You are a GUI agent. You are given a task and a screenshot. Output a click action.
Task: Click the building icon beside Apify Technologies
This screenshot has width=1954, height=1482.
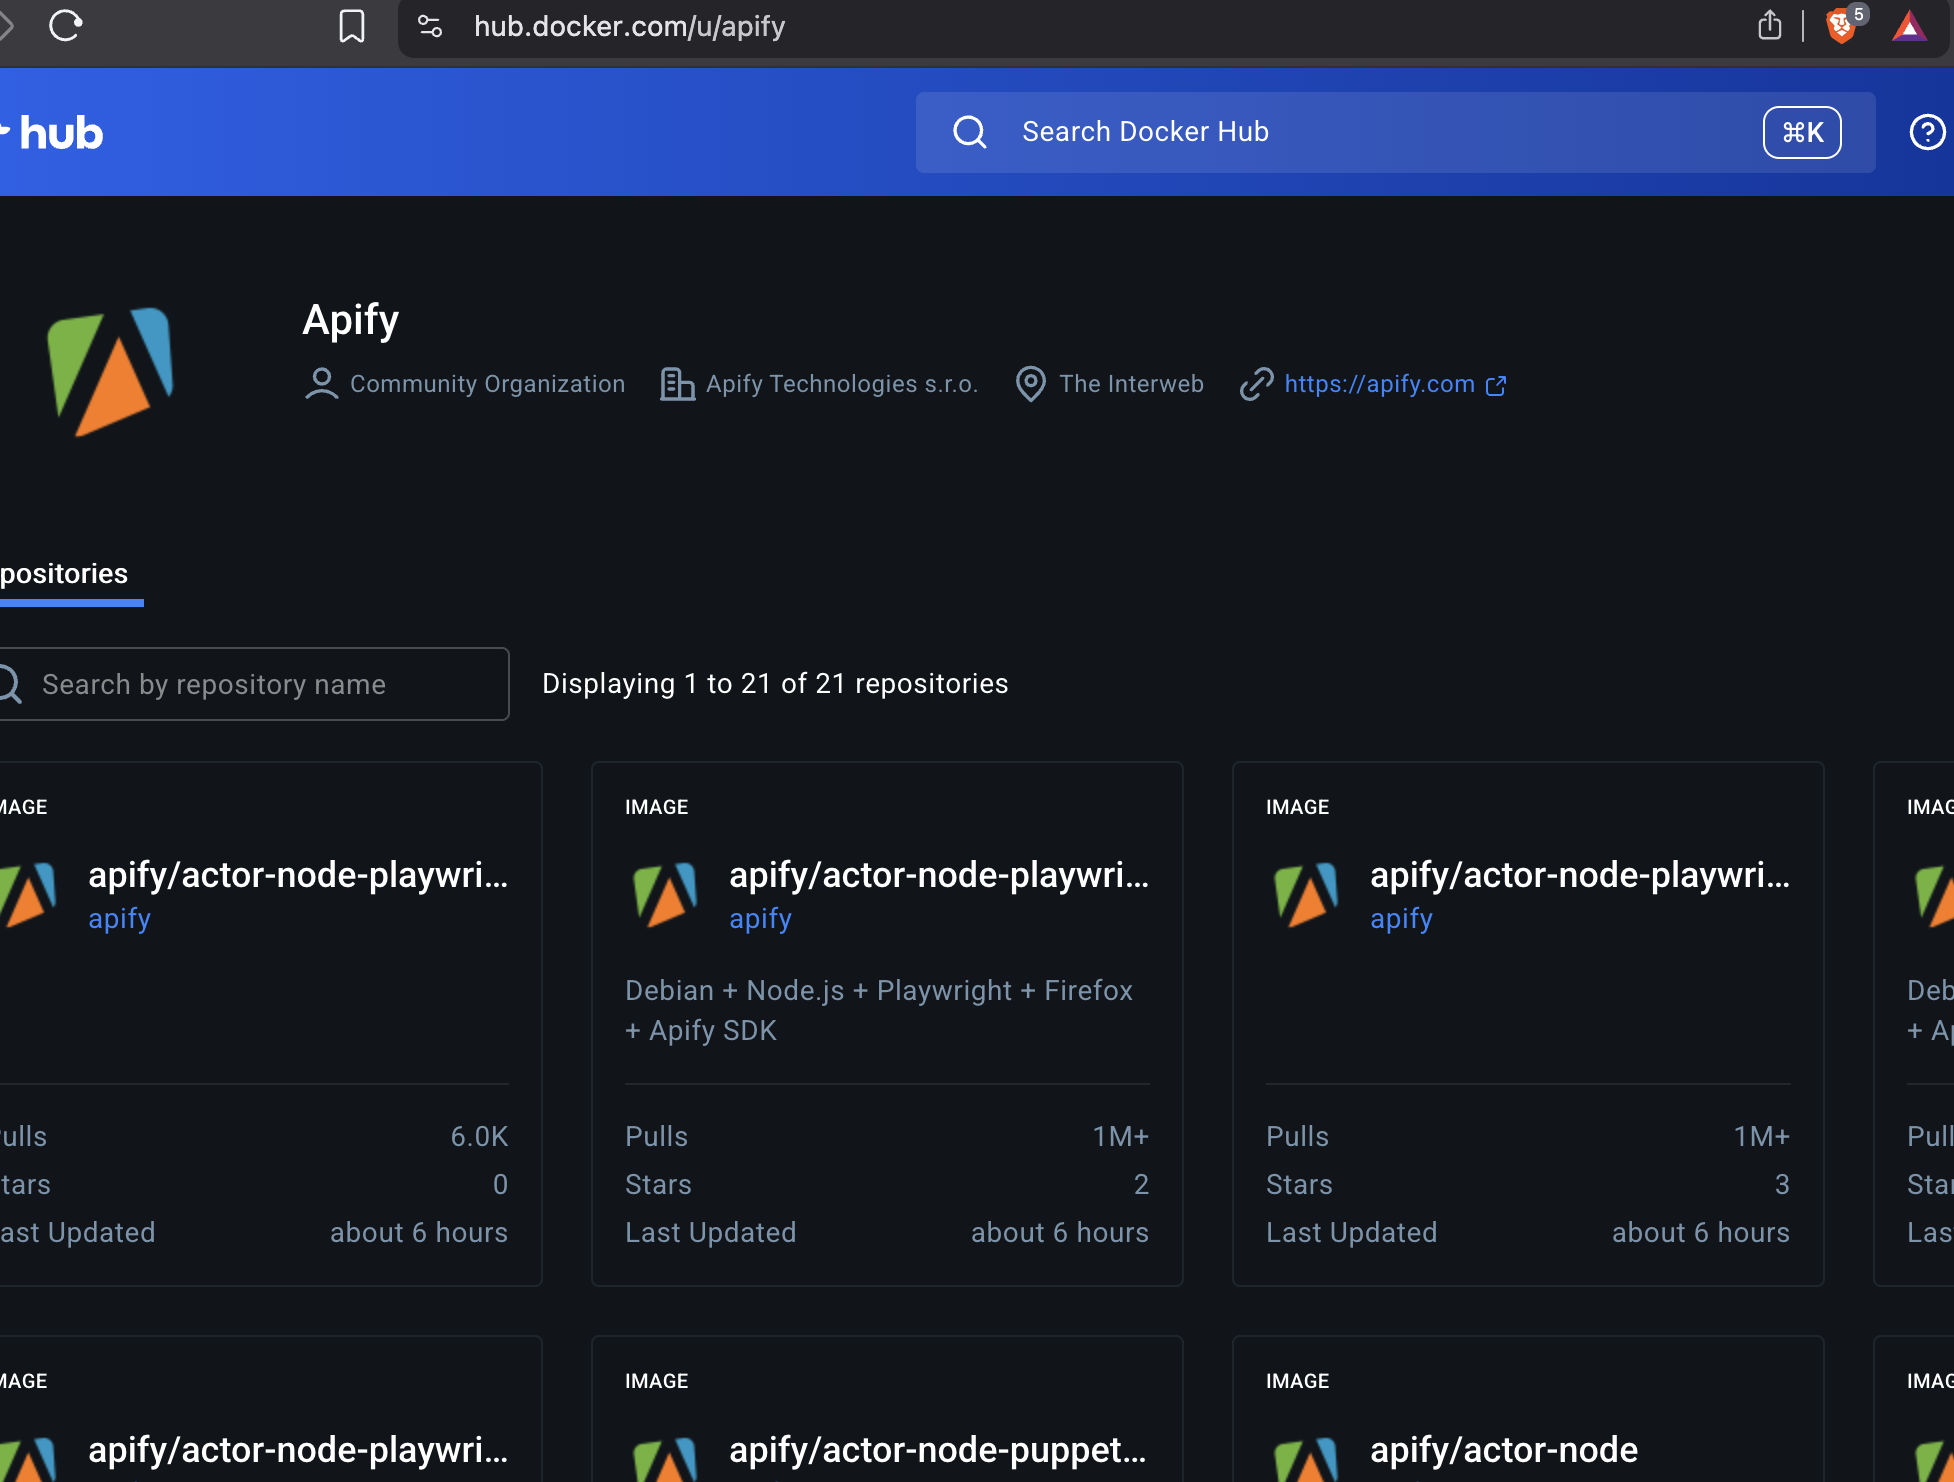[x=677, y=384]
